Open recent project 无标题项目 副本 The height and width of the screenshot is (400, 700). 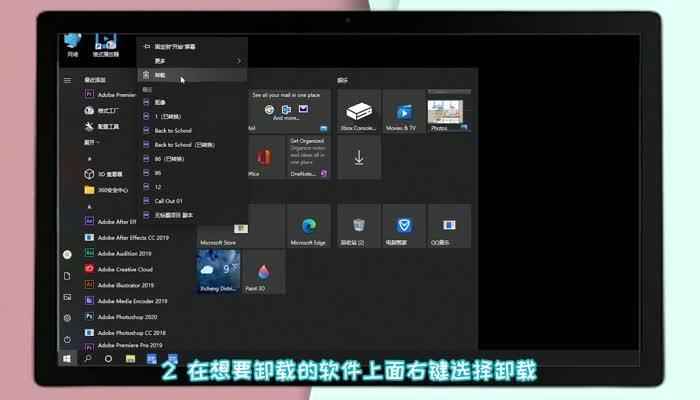point(192,215)
